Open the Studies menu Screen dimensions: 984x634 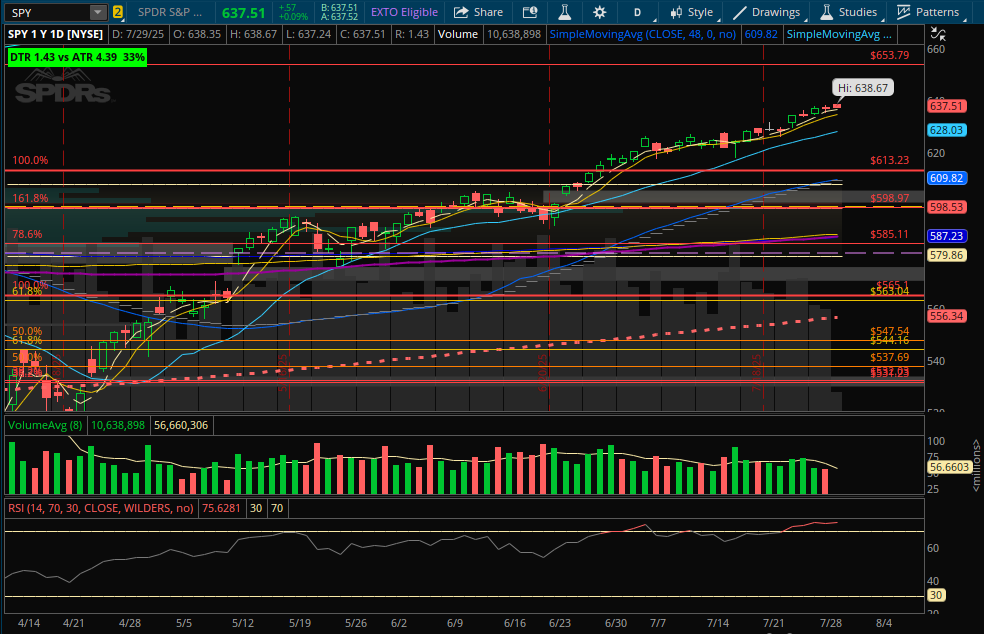pyautogui.click(x=849, y=12)
